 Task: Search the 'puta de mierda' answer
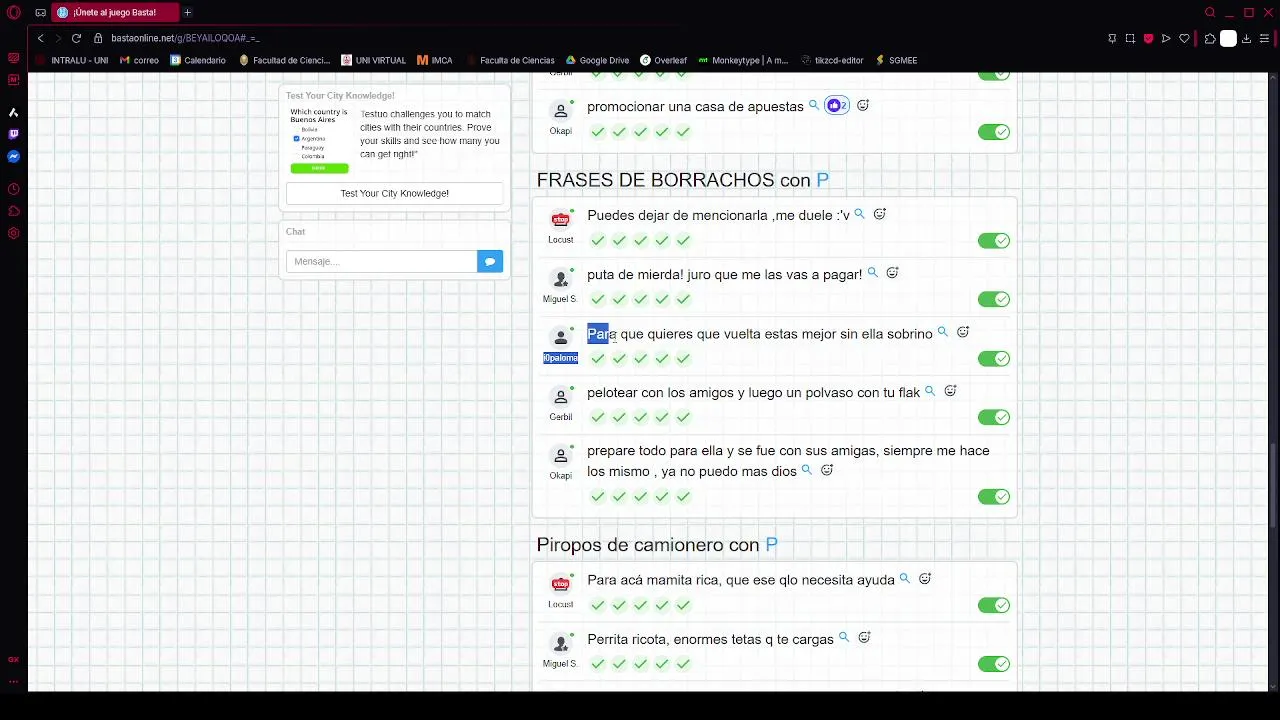[x=873, y=273]
